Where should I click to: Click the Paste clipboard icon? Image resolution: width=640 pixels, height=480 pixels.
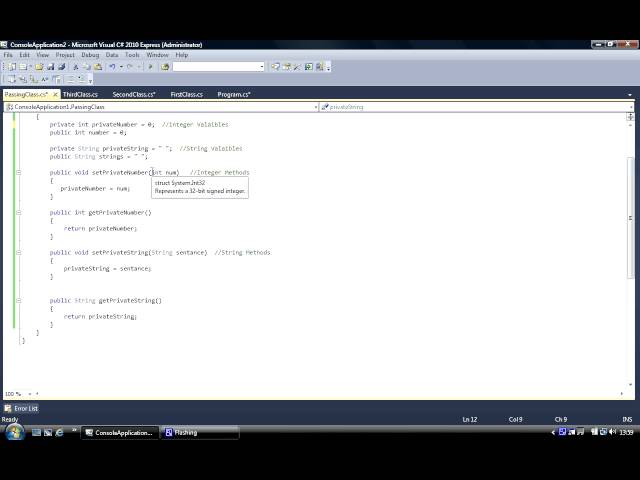coord(98,67)
